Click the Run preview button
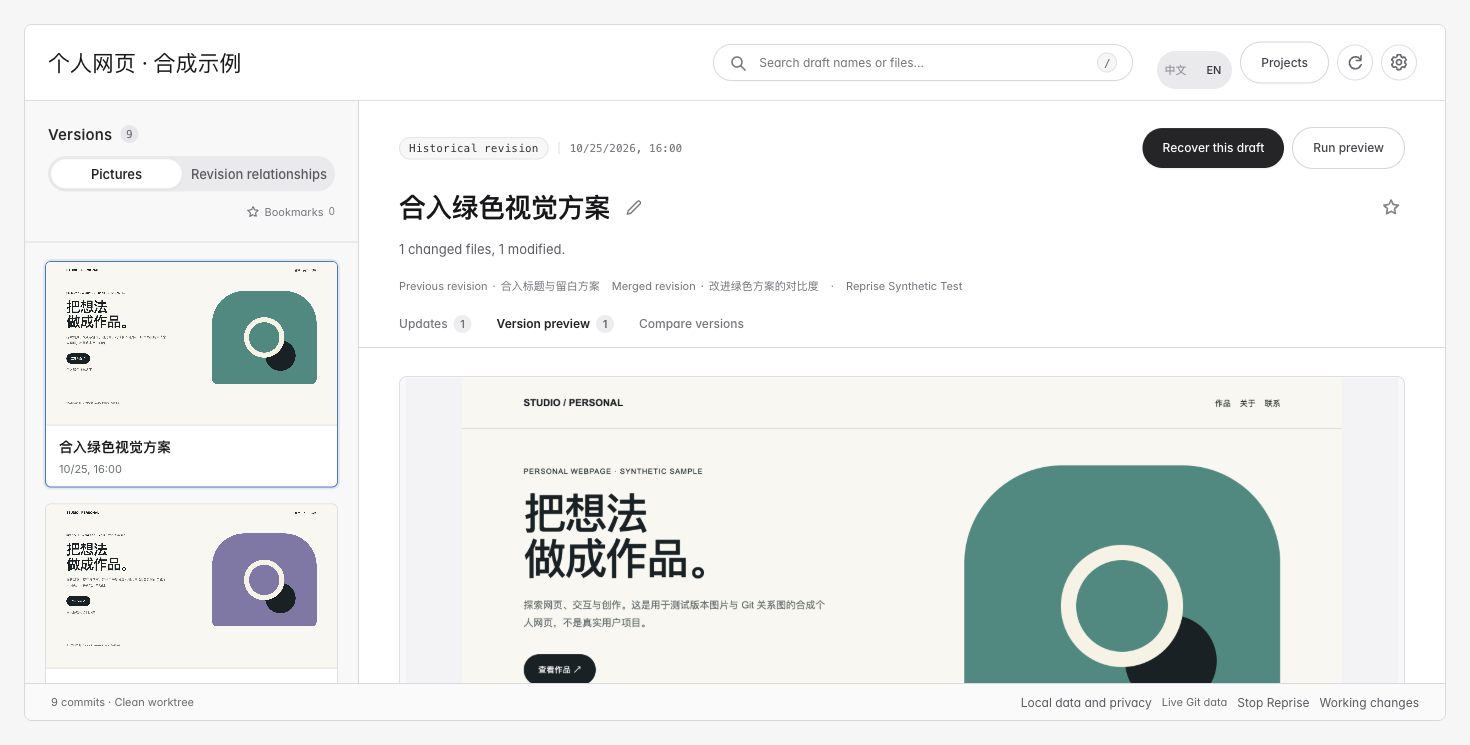 tap(1348, 148)
